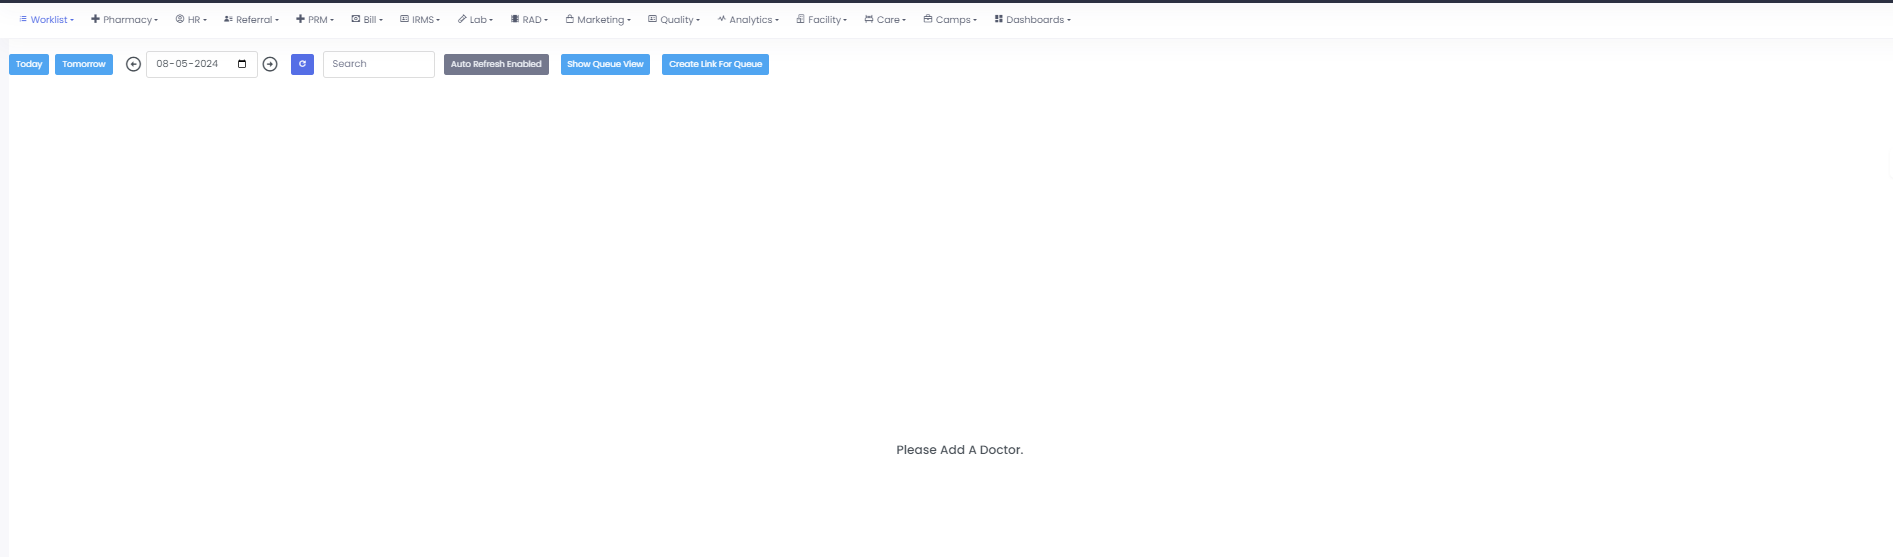The width and height of the screenshot is (1893, 557).
Task: Open the Pharmacy menu
Action: click(124, 20)
